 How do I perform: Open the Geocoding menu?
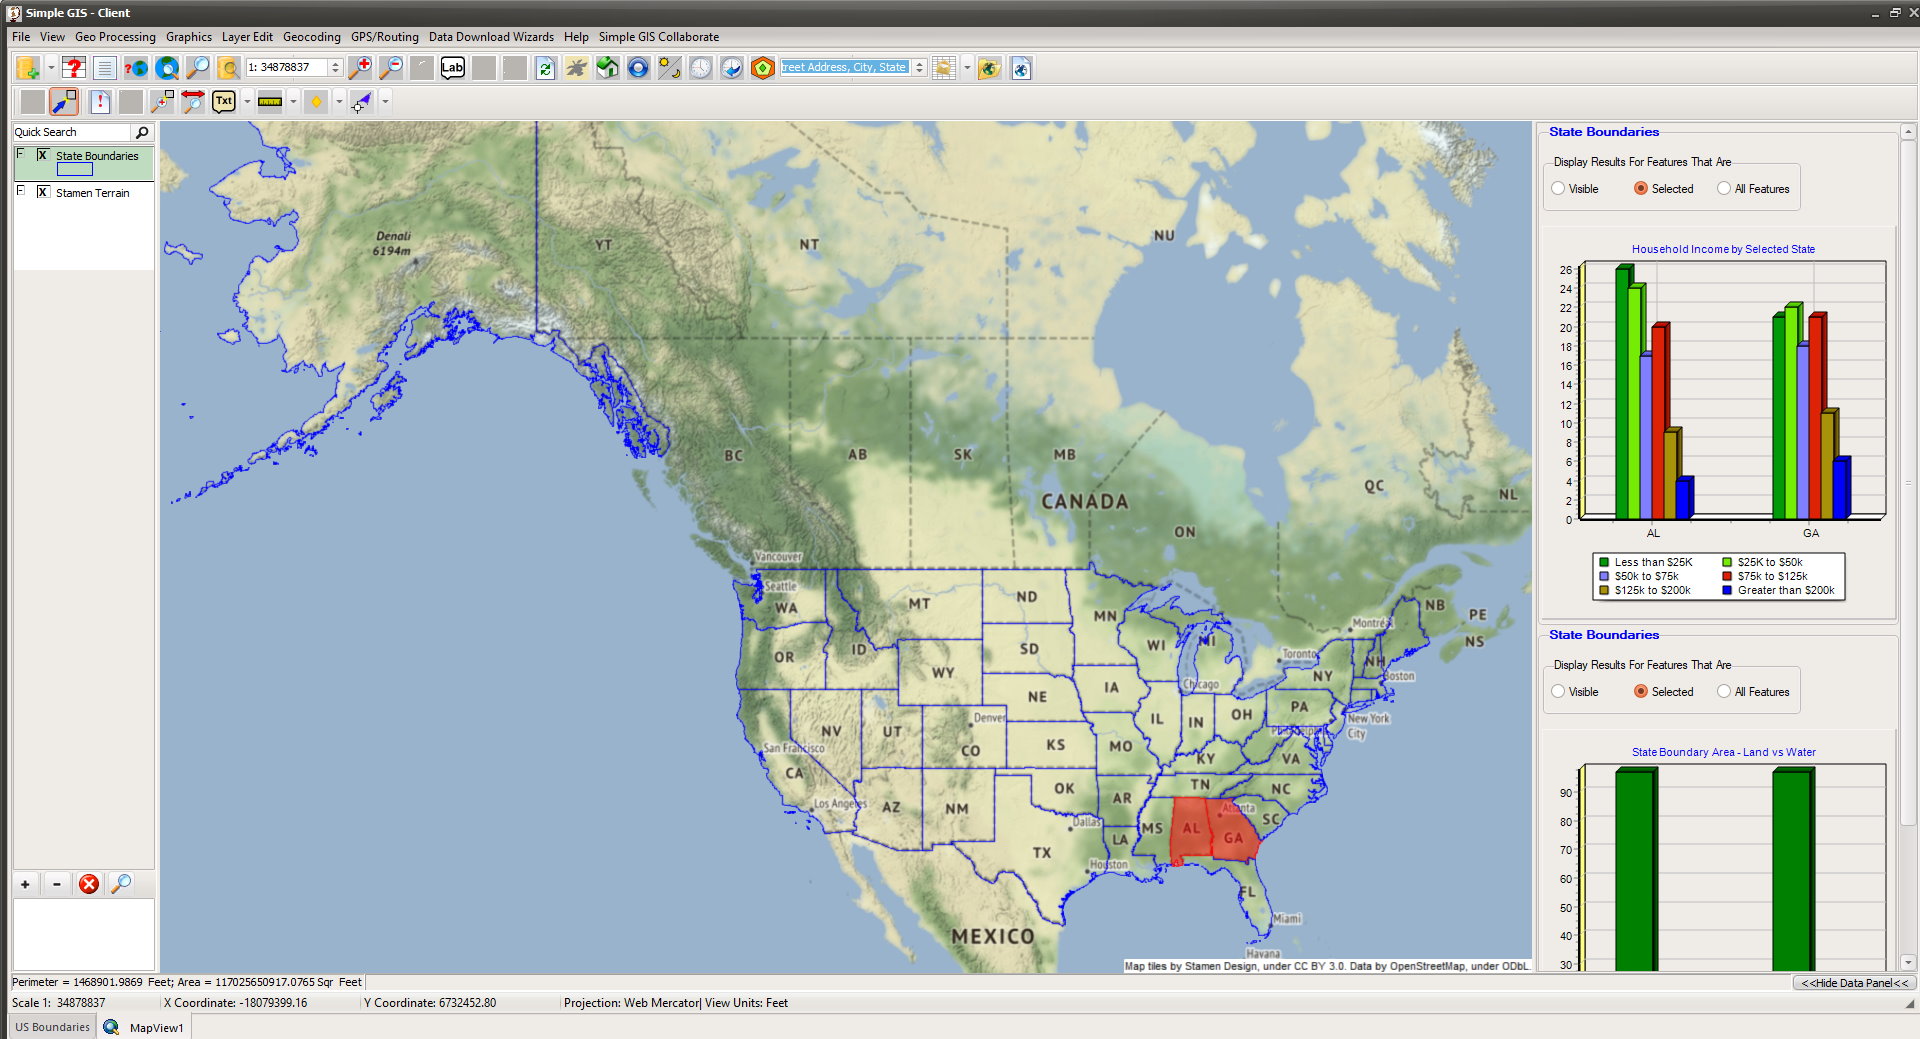311,37
